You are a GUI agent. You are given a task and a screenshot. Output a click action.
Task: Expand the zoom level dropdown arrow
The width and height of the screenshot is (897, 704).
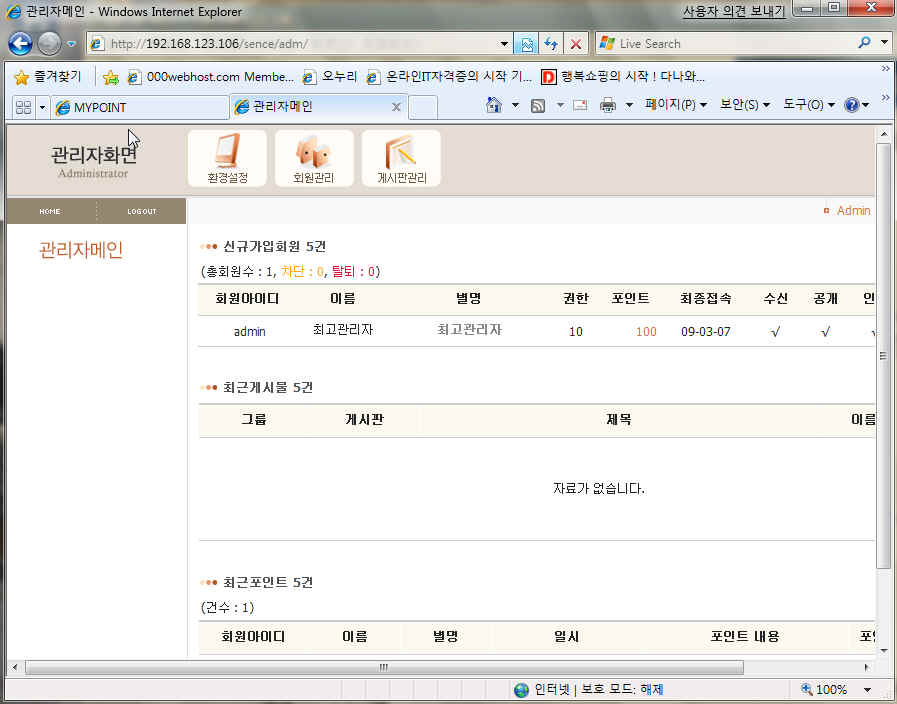click(x=867, y=690)
